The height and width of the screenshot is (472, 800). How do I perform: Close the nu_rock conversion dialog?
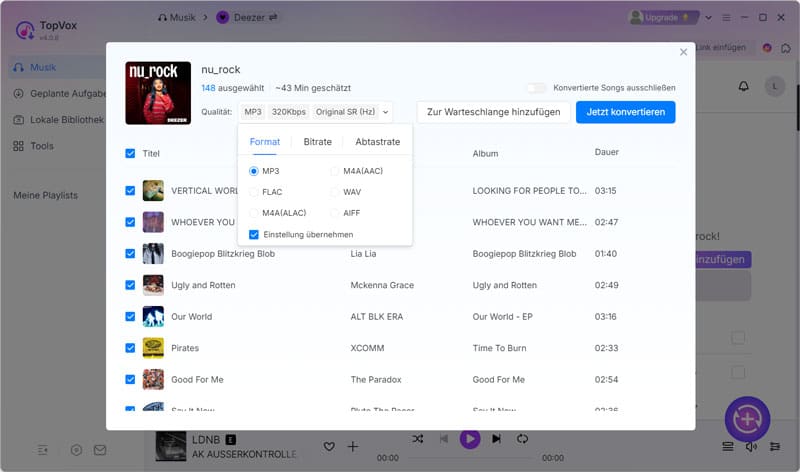click(x=683, y=52)
